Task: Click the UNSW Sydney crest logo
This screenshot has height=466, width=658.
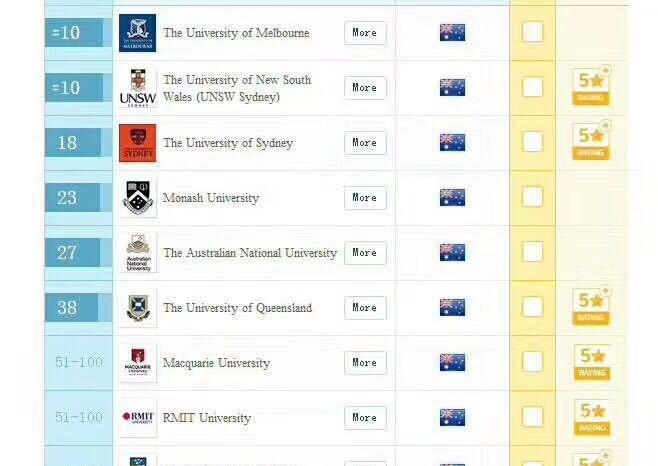Action: point(137,88)
